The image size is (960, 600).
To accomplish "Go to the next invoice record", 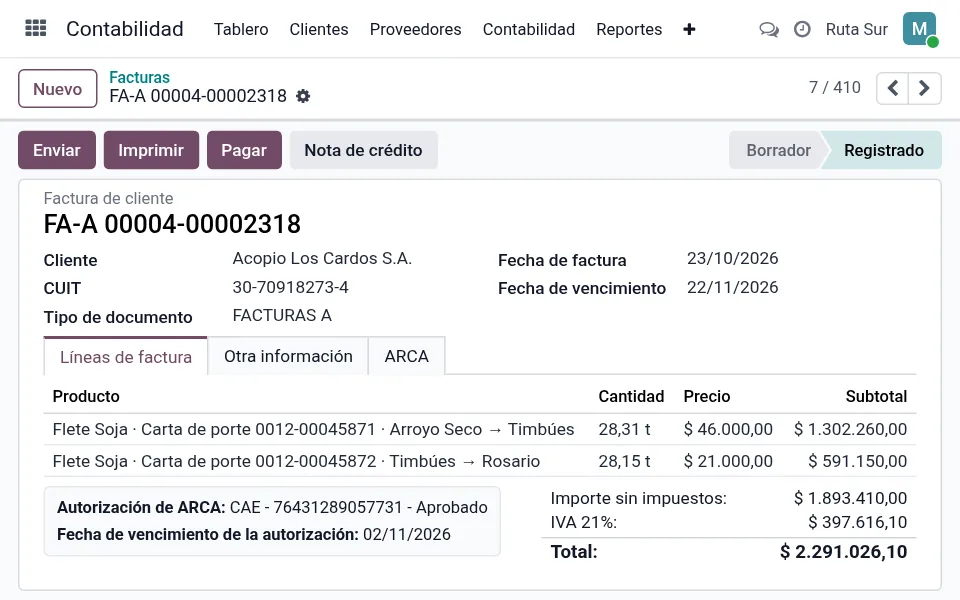I will [x=924, y=88].
